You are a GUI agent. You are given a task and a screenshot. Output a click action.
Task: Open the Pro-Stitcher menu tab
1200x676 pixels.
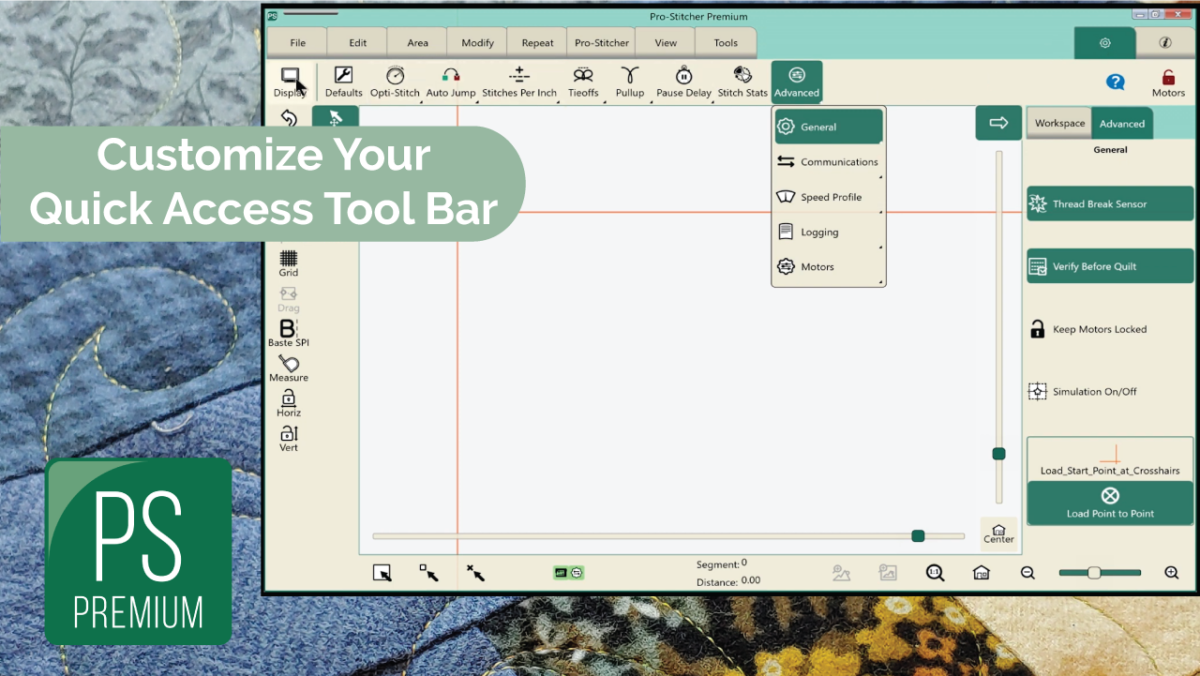(x=602, y=43)
